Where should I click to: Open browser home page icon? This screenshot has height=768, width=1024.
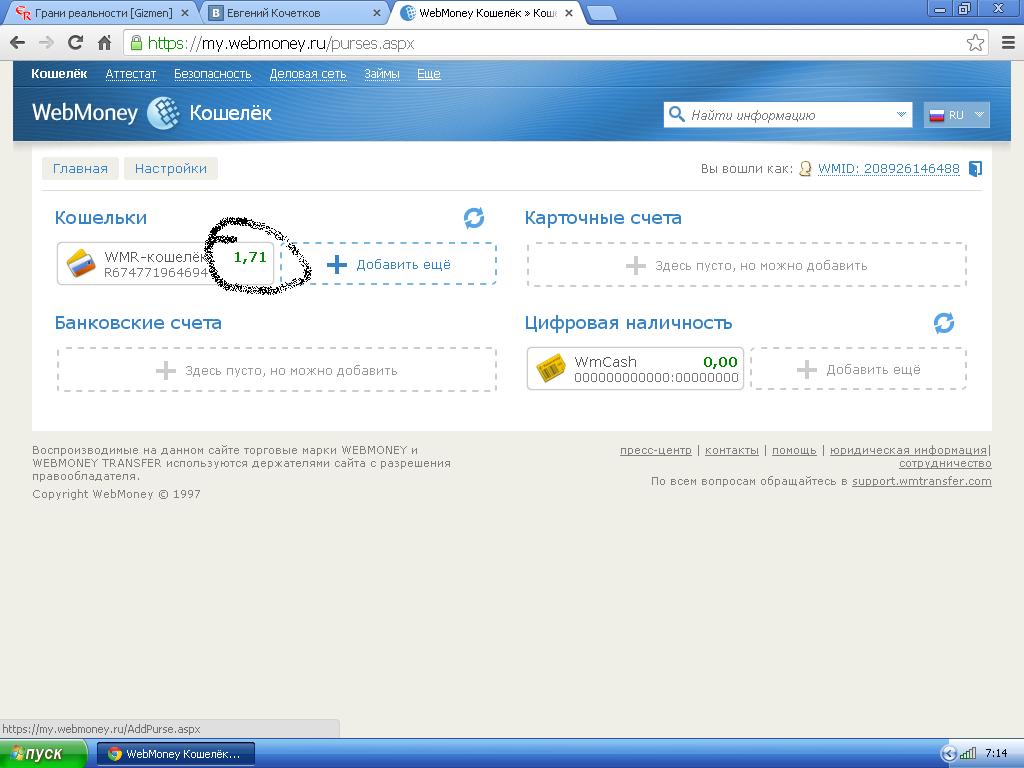(104, 43)
